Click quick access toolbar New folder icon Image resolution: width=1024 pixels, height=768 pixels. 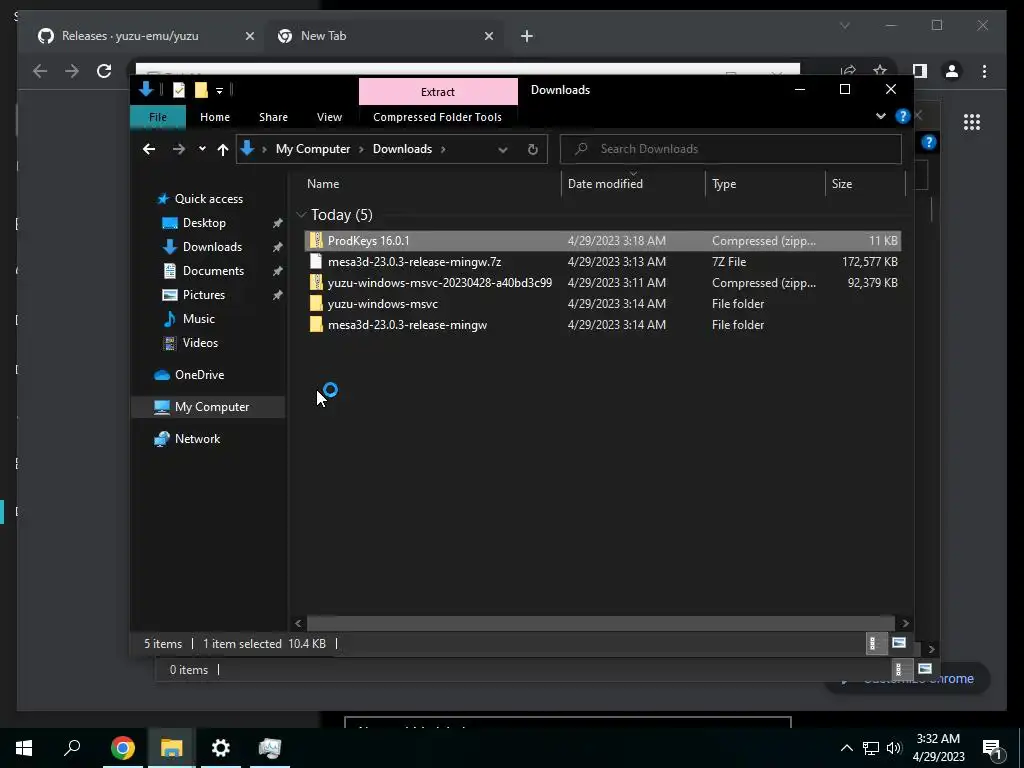point(201,90)
